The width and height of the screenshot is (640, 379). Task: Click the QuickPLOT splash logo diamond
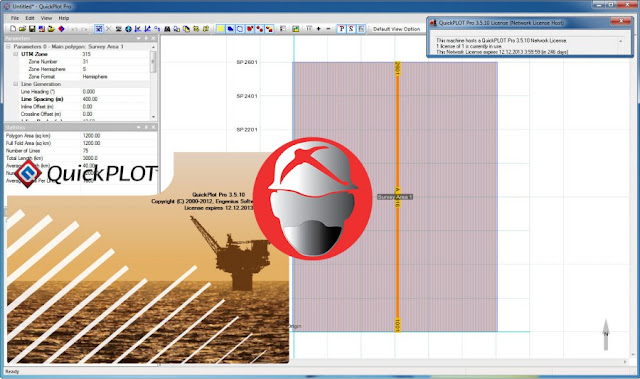[27, 173]
